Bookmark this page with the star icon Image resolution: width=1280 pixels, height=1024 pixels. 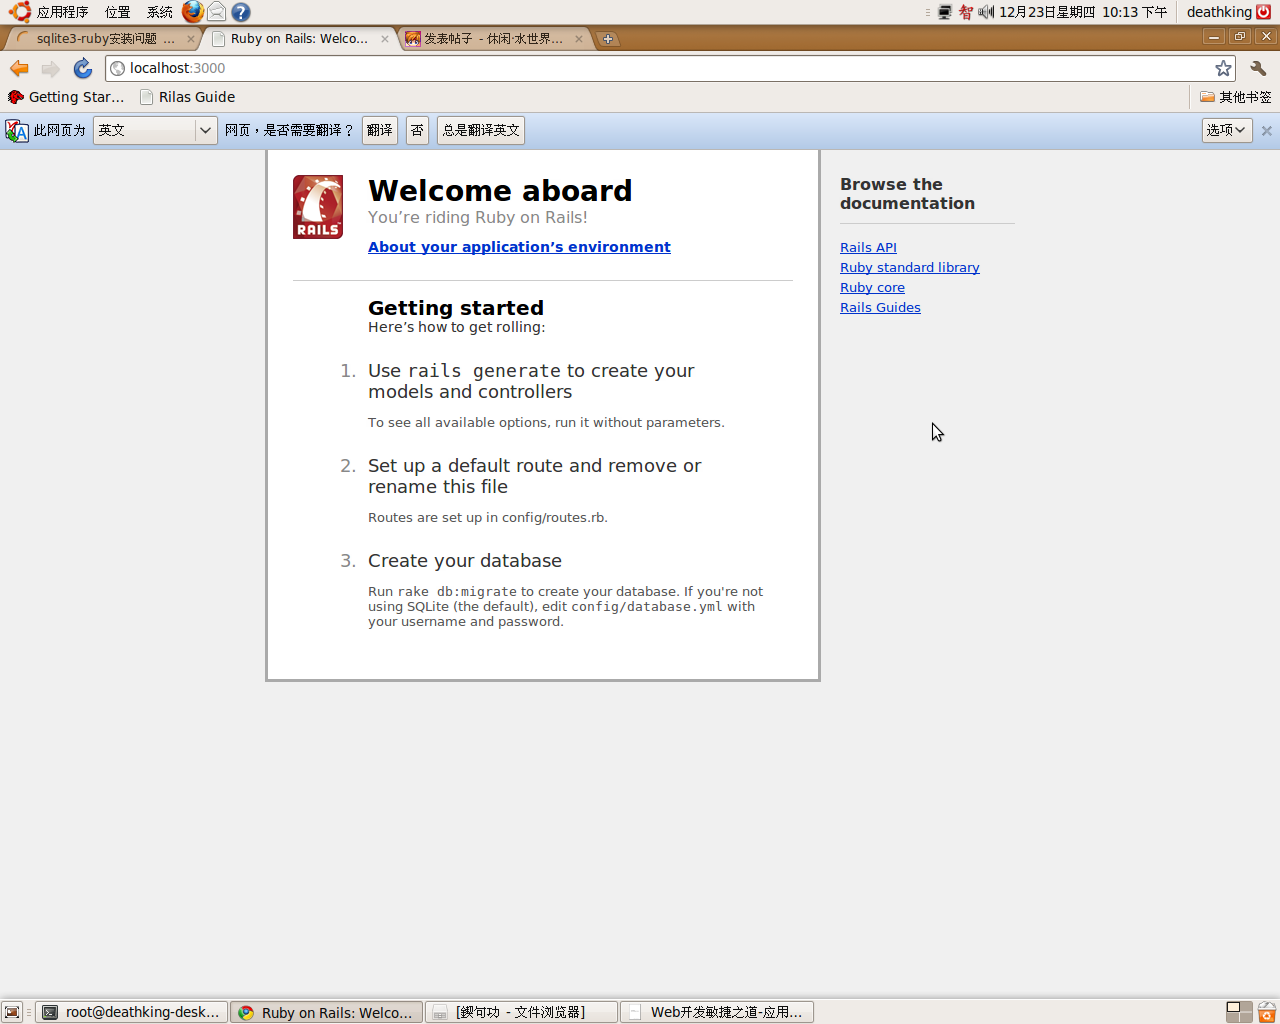[x=1223, y=68]
